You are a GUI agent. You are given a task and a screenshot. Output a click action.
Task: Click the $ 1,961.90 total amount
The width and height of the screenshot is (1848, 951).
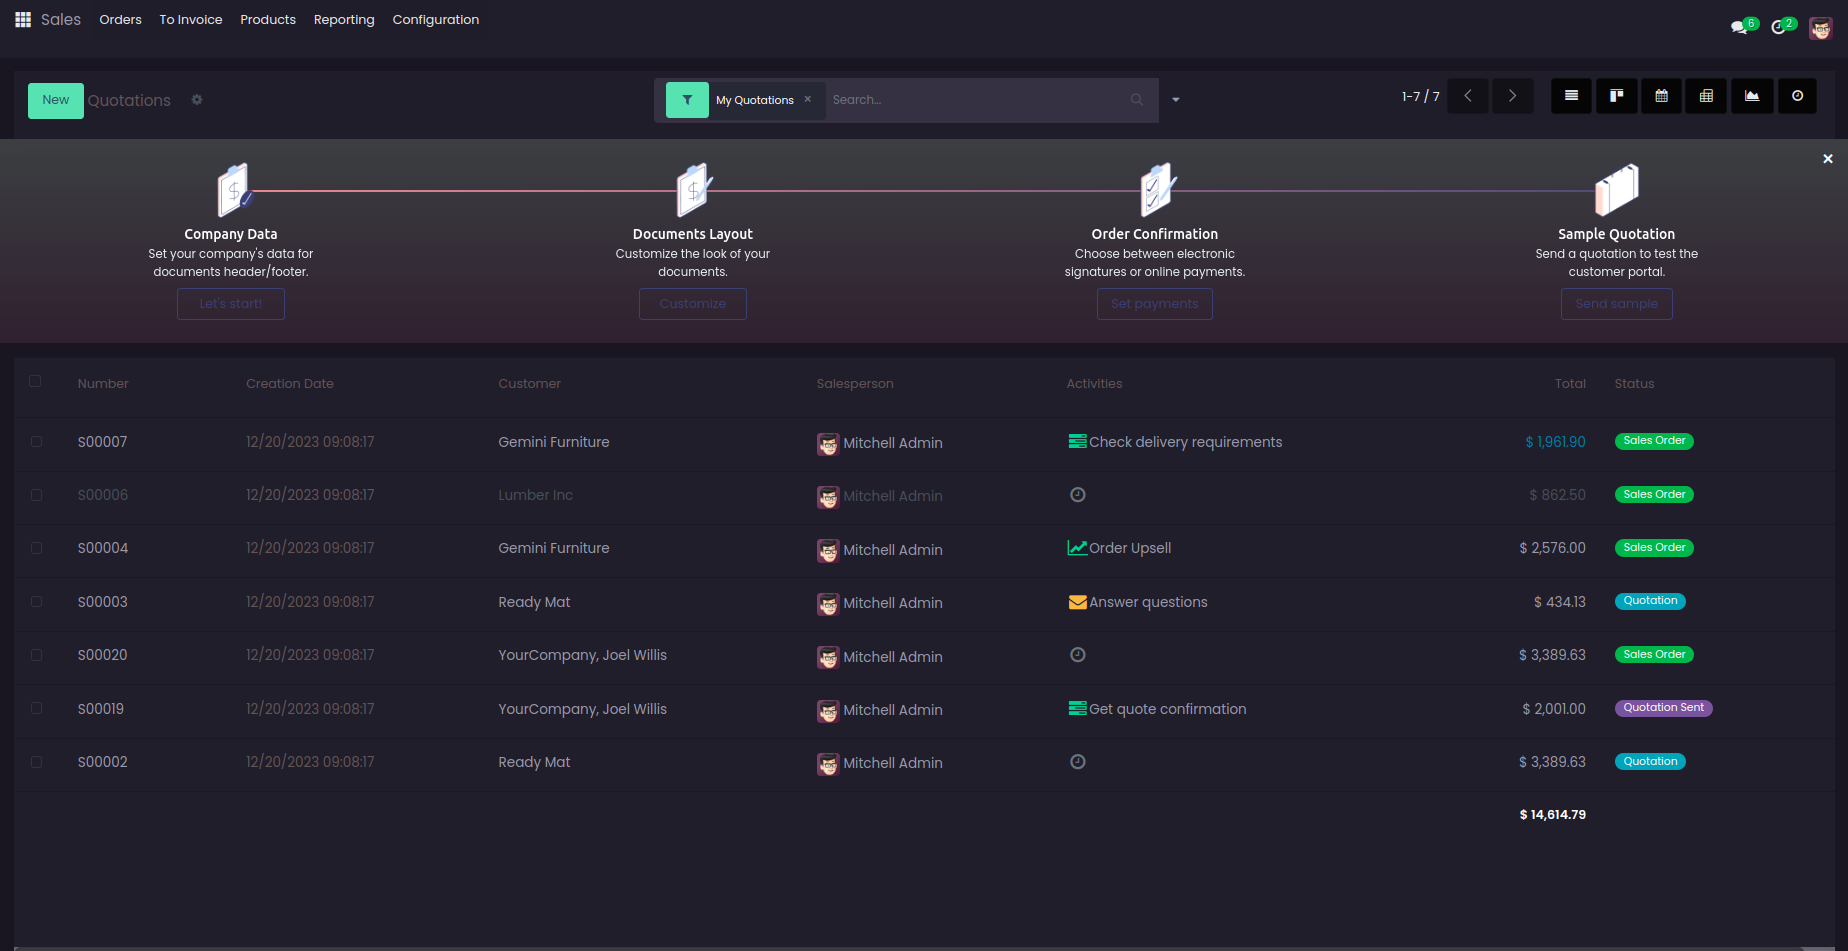[1555, 442]
